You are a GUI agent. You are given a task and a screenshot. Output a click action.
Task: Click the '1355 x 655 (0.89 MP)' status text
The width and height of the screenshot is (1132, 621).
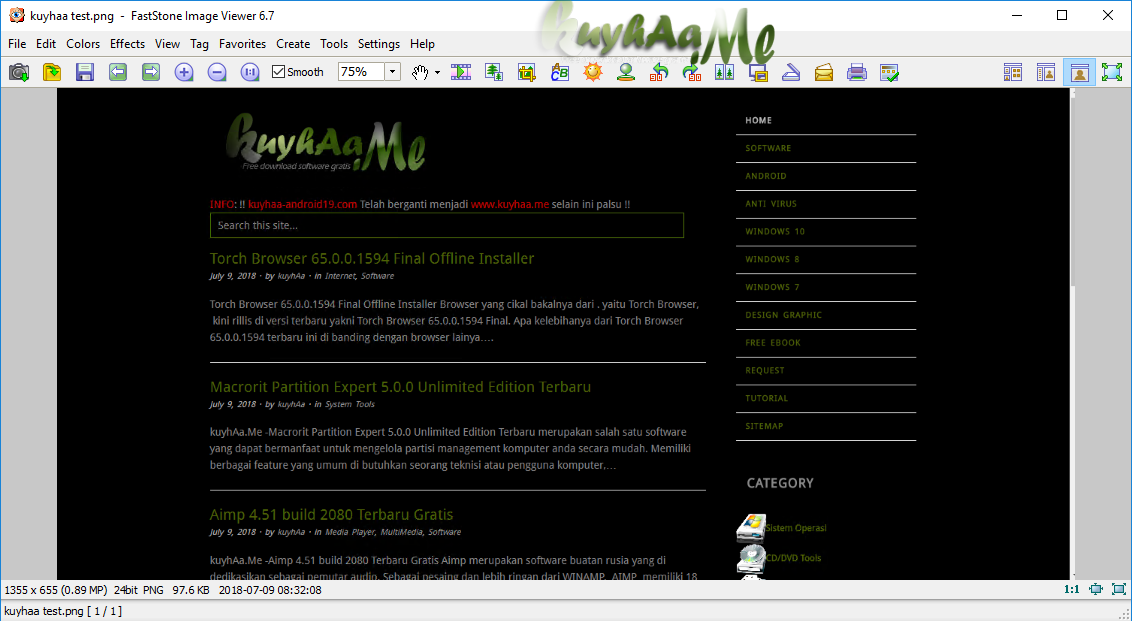point(56,590)
